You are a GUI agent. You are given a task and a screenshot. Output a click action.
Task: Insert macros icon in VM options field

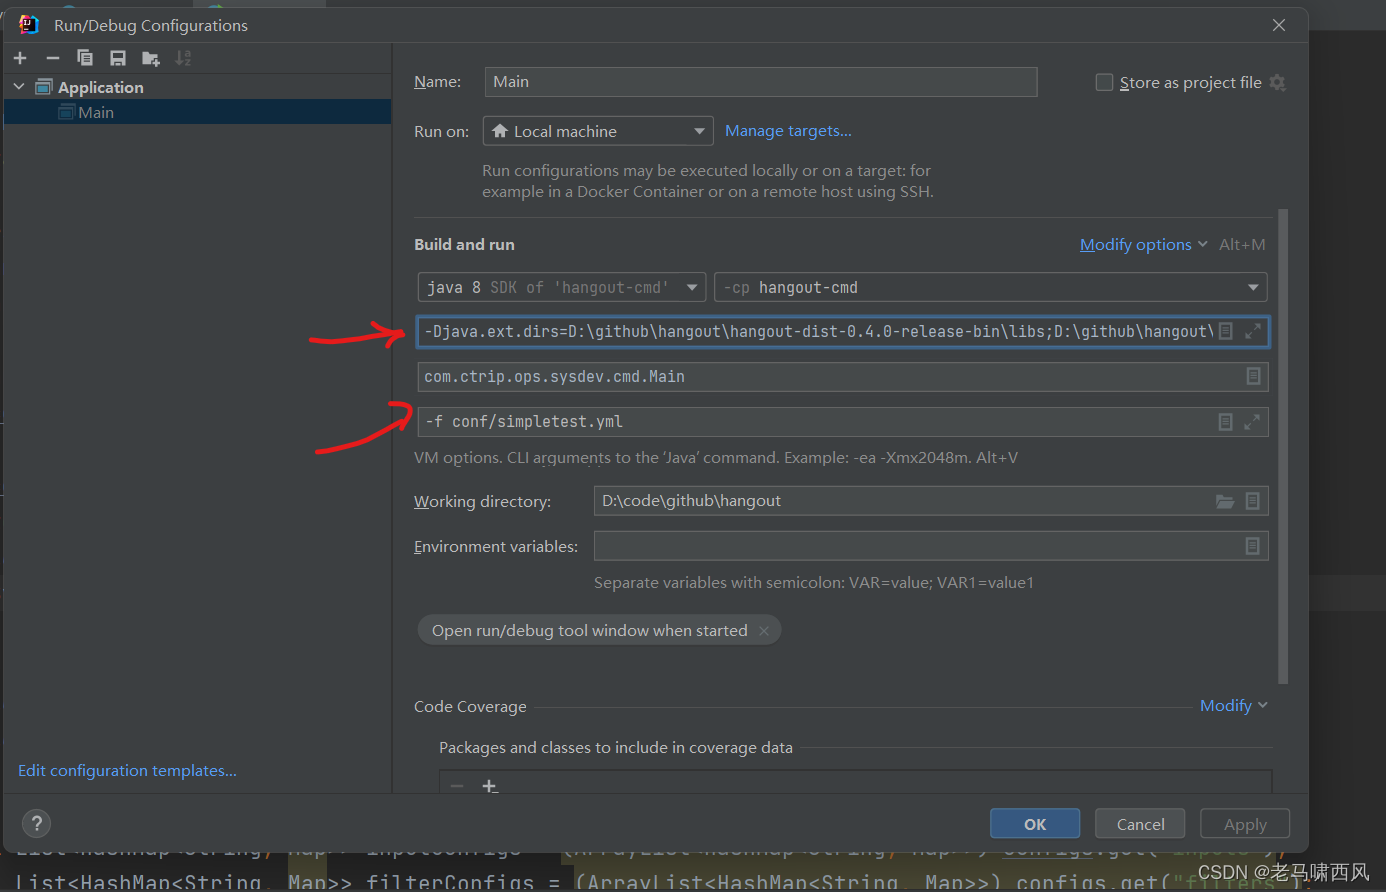coord(1225,331)
